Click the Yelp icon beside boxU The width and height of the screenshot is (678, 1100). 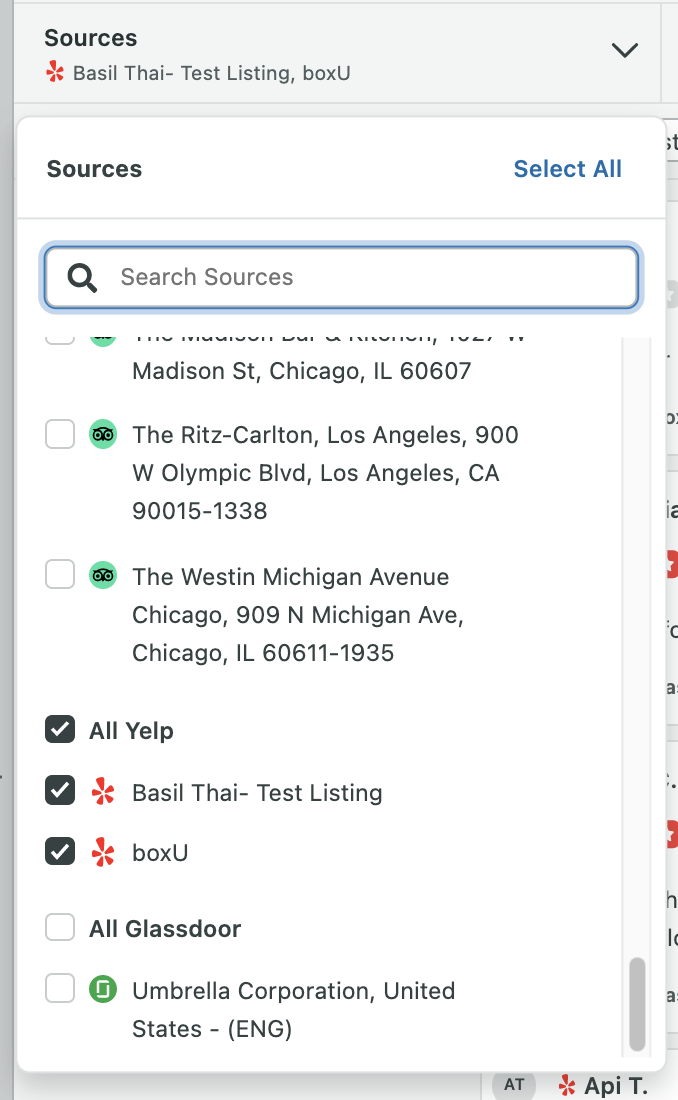(103, 853)
